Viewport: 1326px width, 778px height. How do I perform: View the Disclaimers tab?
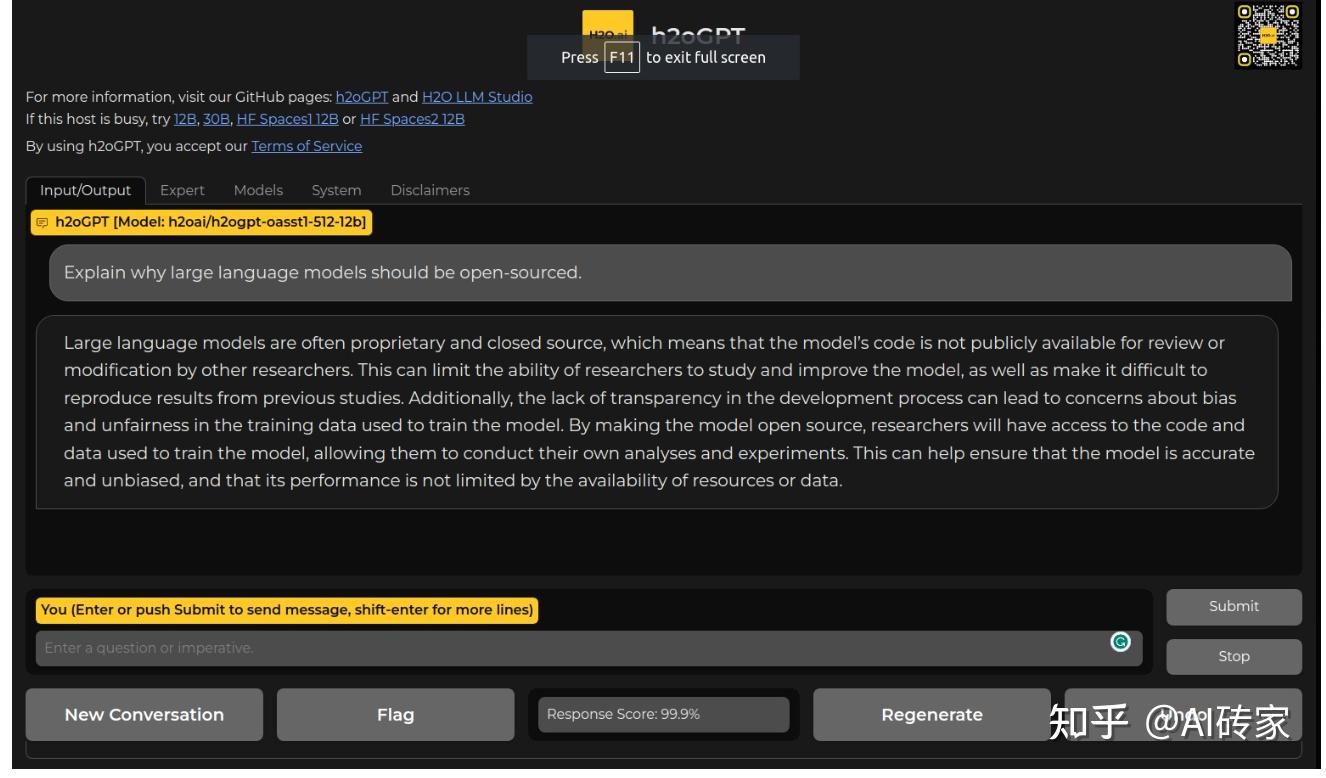click(x=430, y=190)
